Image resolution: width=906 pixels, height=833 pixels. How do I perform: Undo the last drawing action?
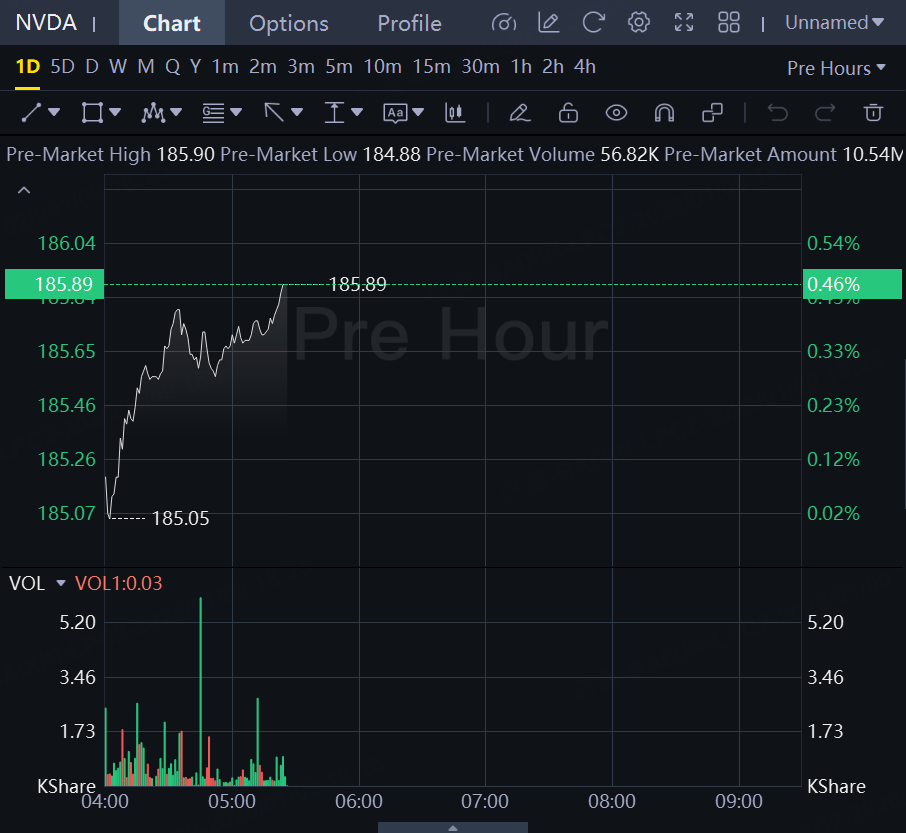777,112
